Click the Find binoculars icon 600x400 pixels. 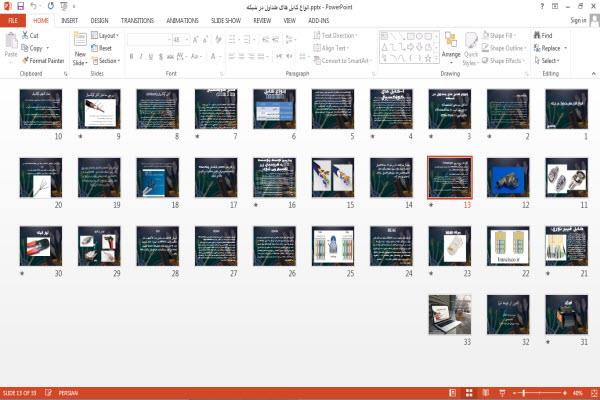coord(537,35)
